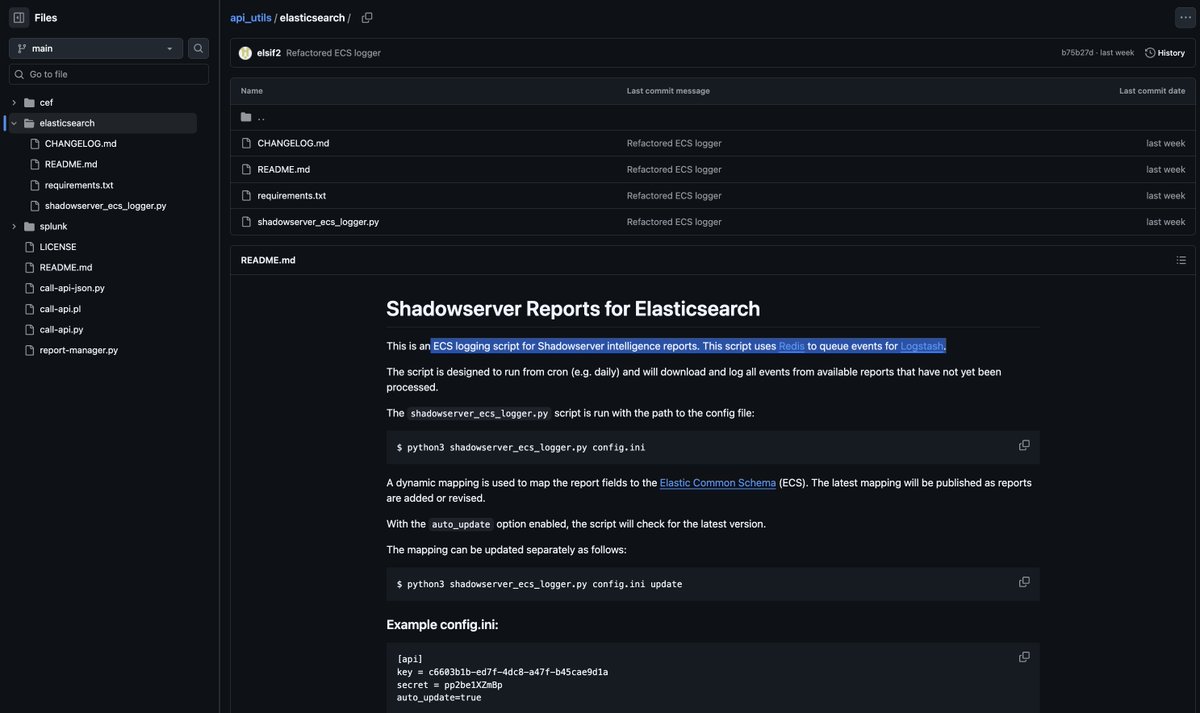Copy the shadowserver_ecs_logger.py run command
The width and height of the screenshot is (1200, 713).
(1022, 443)
